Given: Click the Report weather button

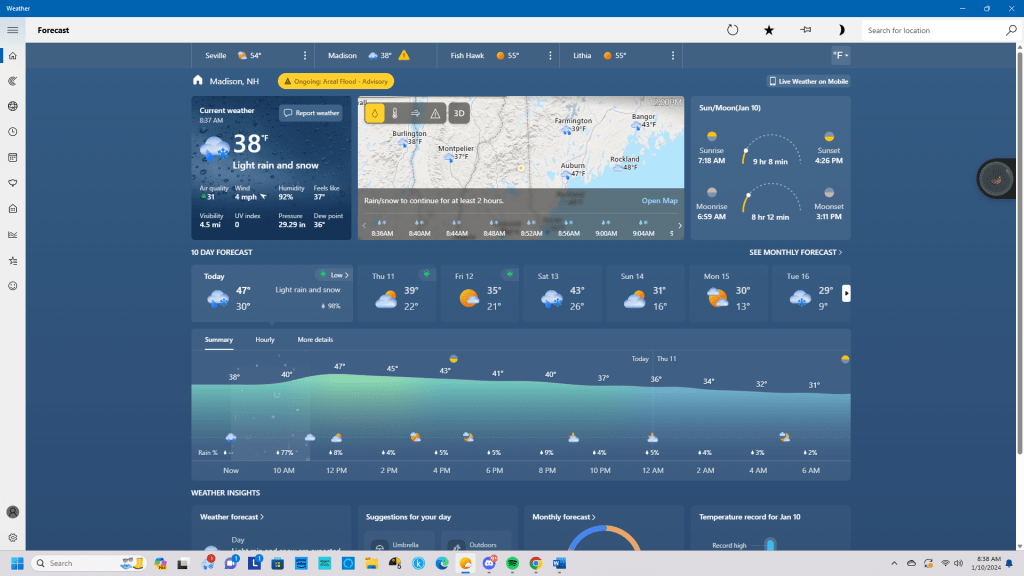Looking at the screenshot, I should click(311, 113).
